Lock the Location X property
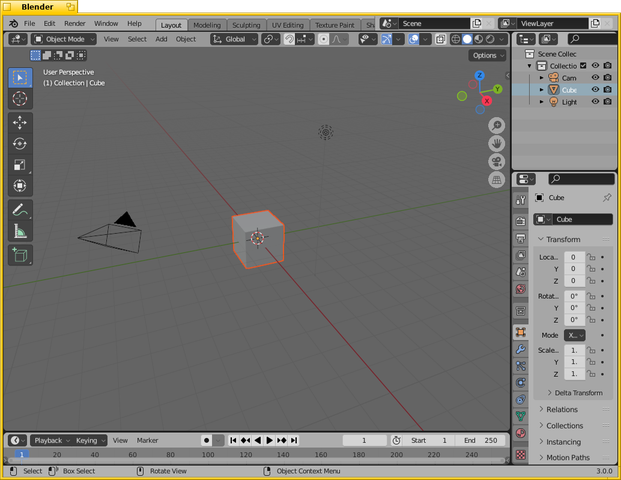621x480 pixels. [x=591, y=257]
